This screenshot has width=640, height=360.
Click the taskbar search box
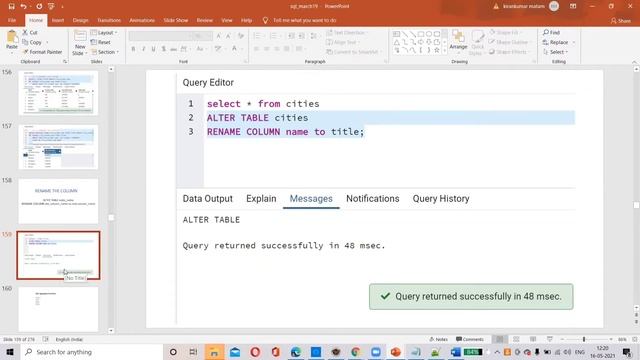tap(92, 352)
